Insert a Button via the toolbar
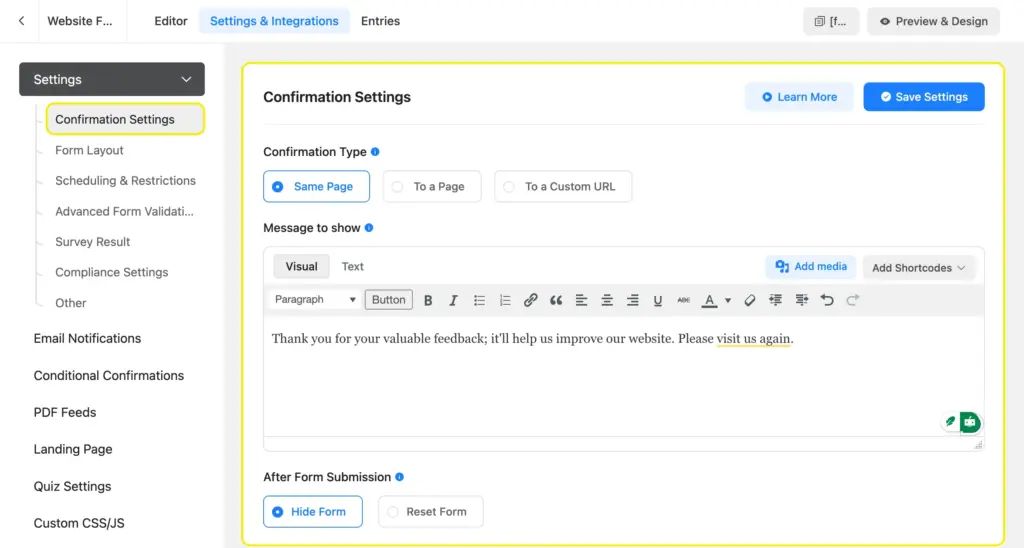Viewport: 1024px width, 548px height. 389,300
